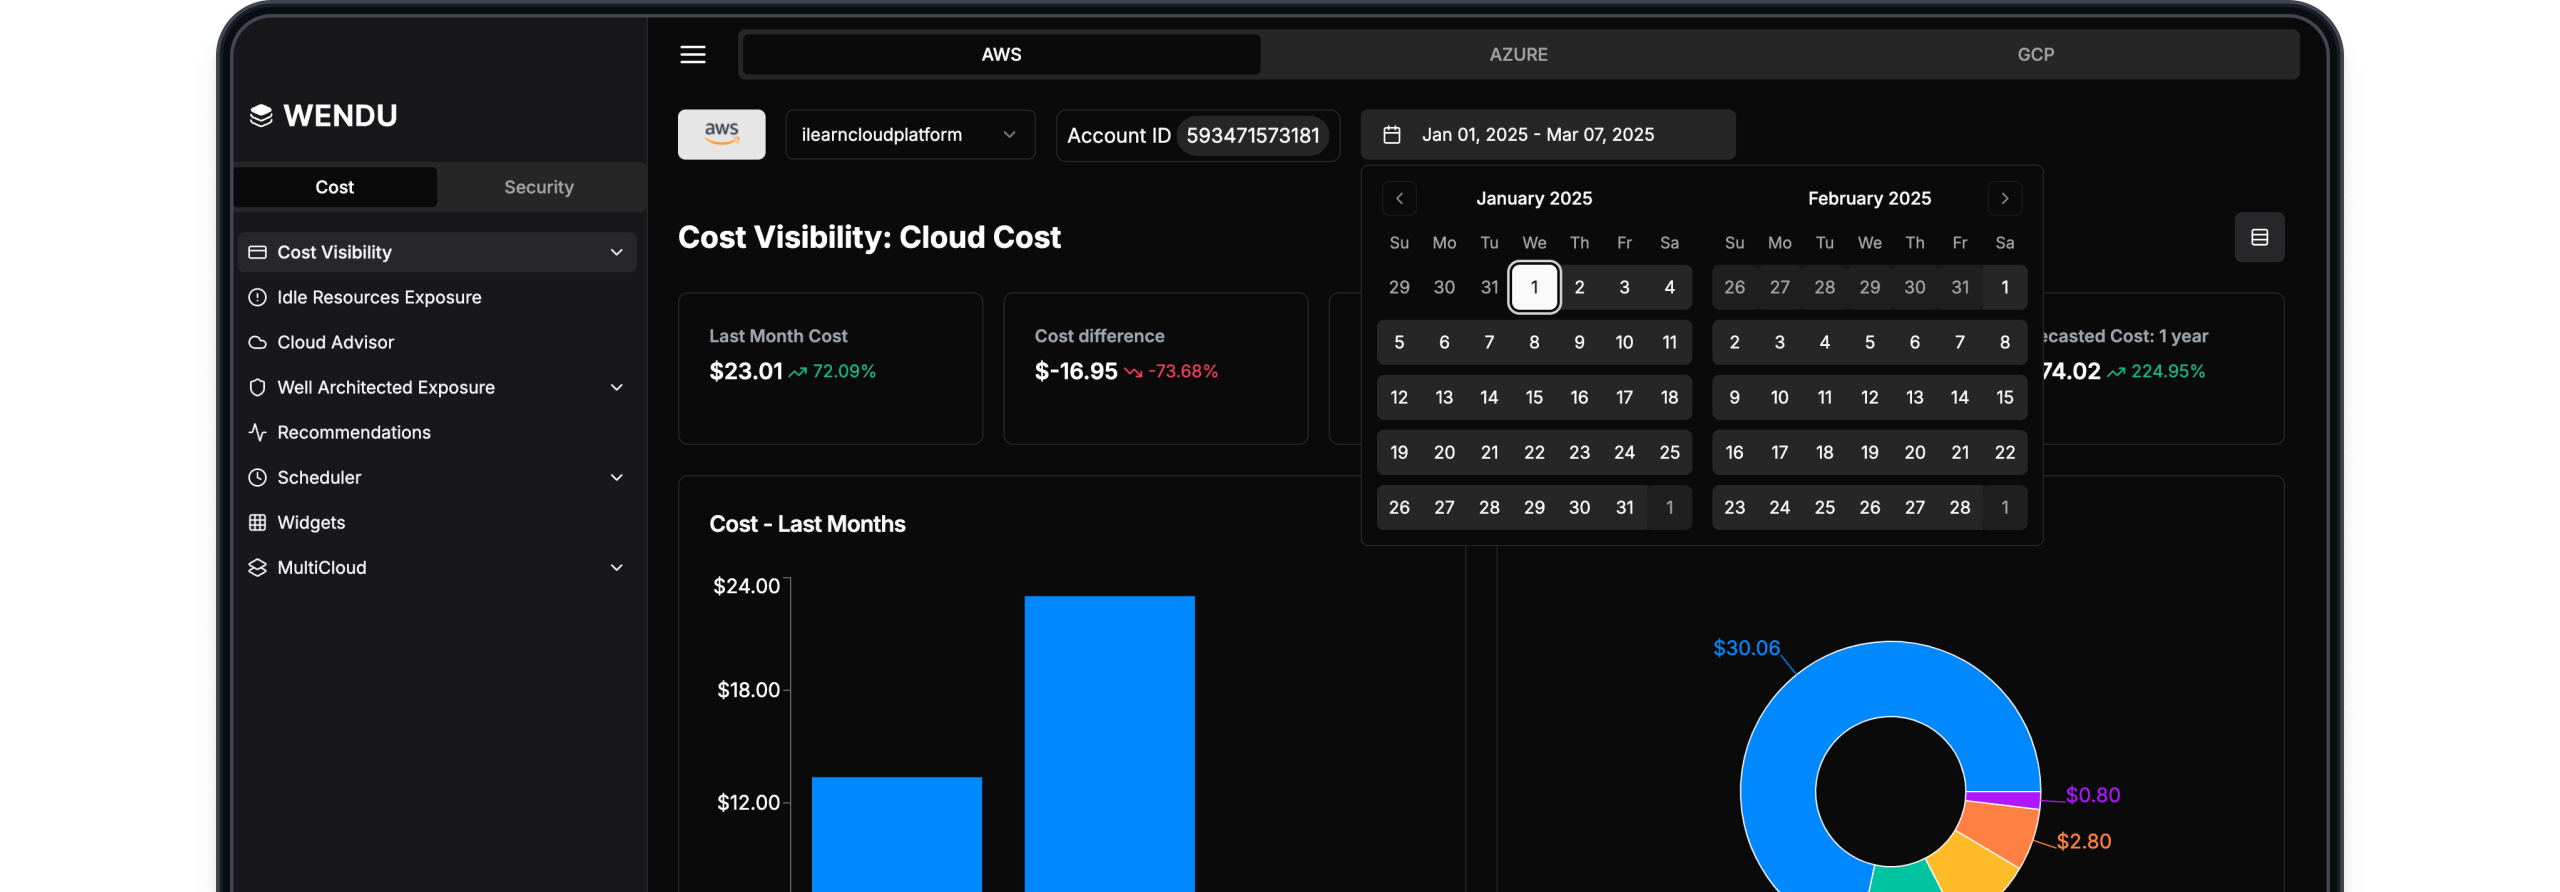Select January 15 in the calendar

coord(1534,397)
